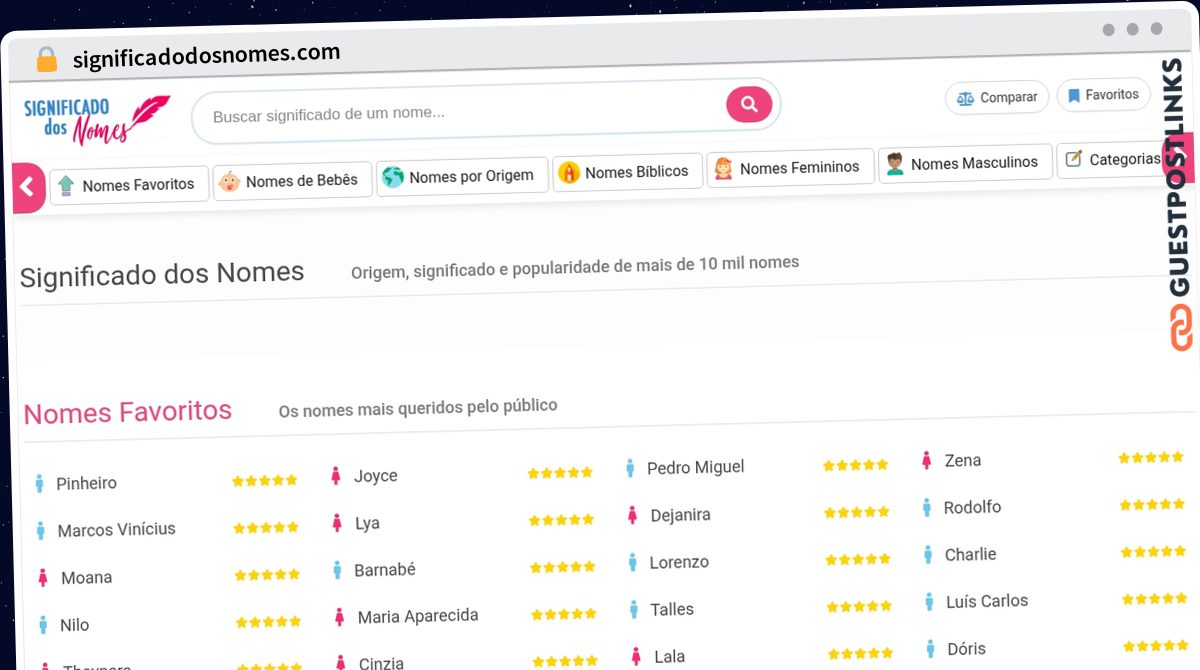
Task: Click the star rating for Pinheiro
Action: point(265,480)
